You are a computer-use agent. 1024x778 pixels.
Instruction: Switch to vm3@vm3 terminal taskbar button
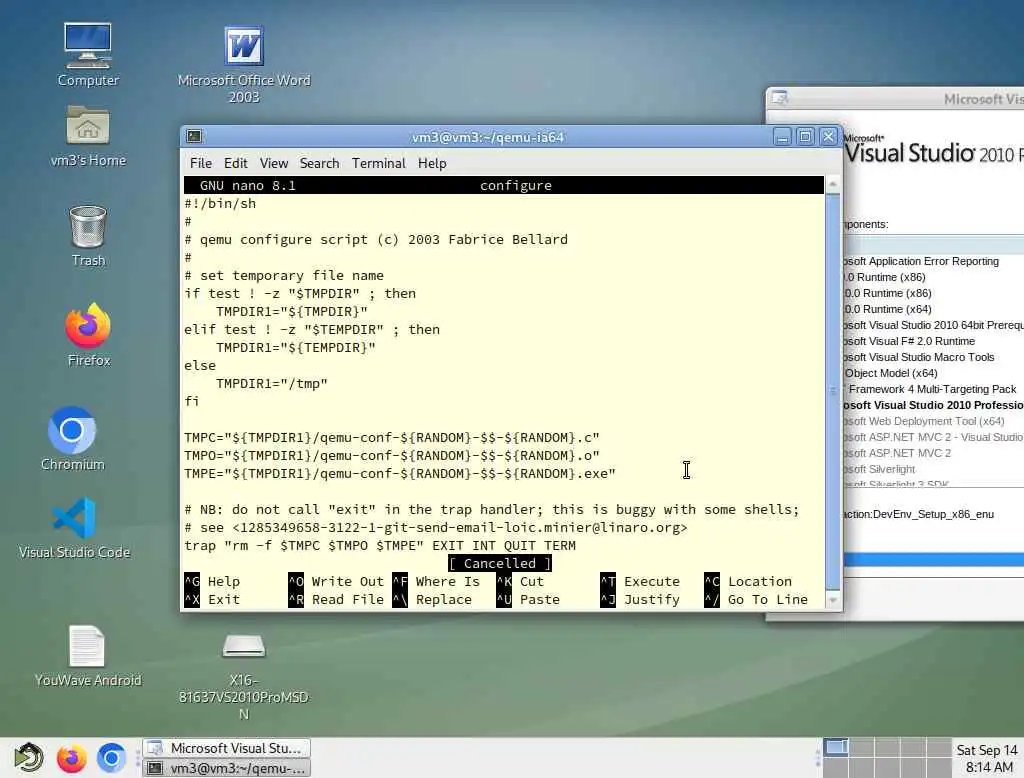(x=227, y=768)
